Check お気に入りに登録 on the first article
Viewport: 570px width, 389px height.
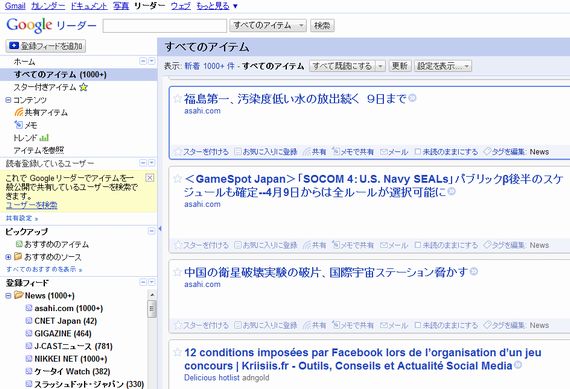pos(238,152)
